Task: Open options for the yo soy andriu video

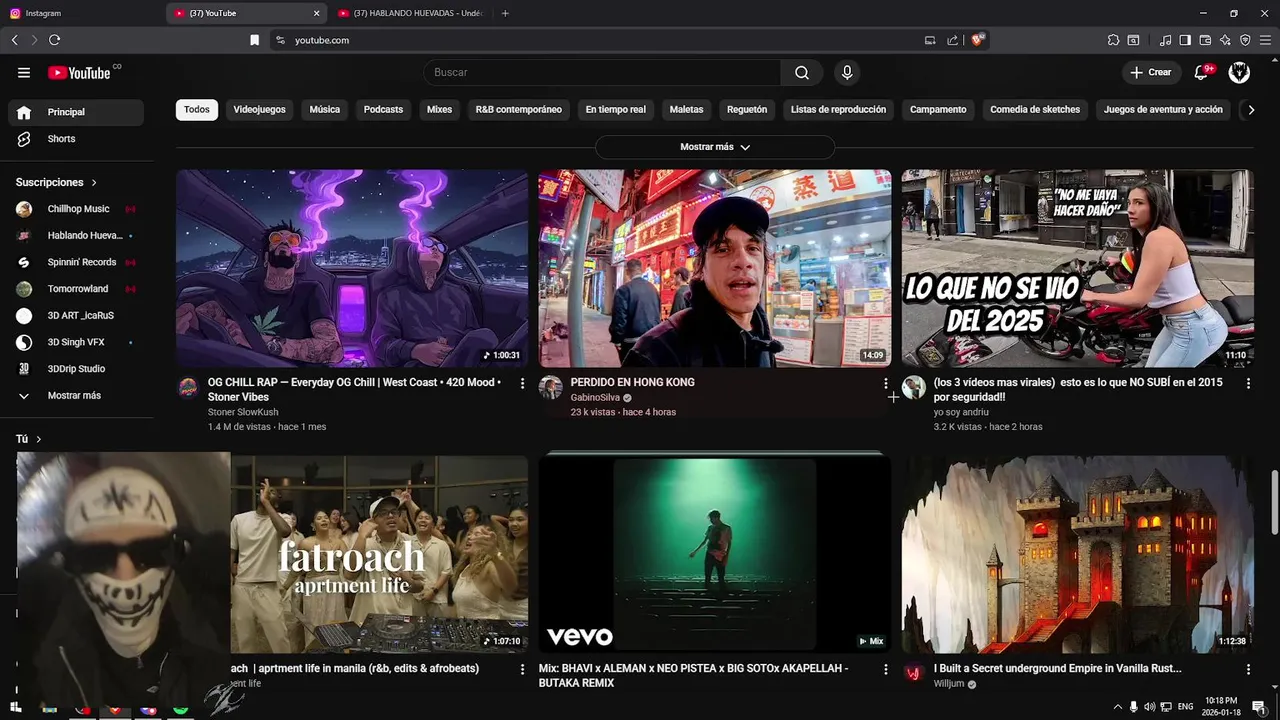Action: [1248, 383]
